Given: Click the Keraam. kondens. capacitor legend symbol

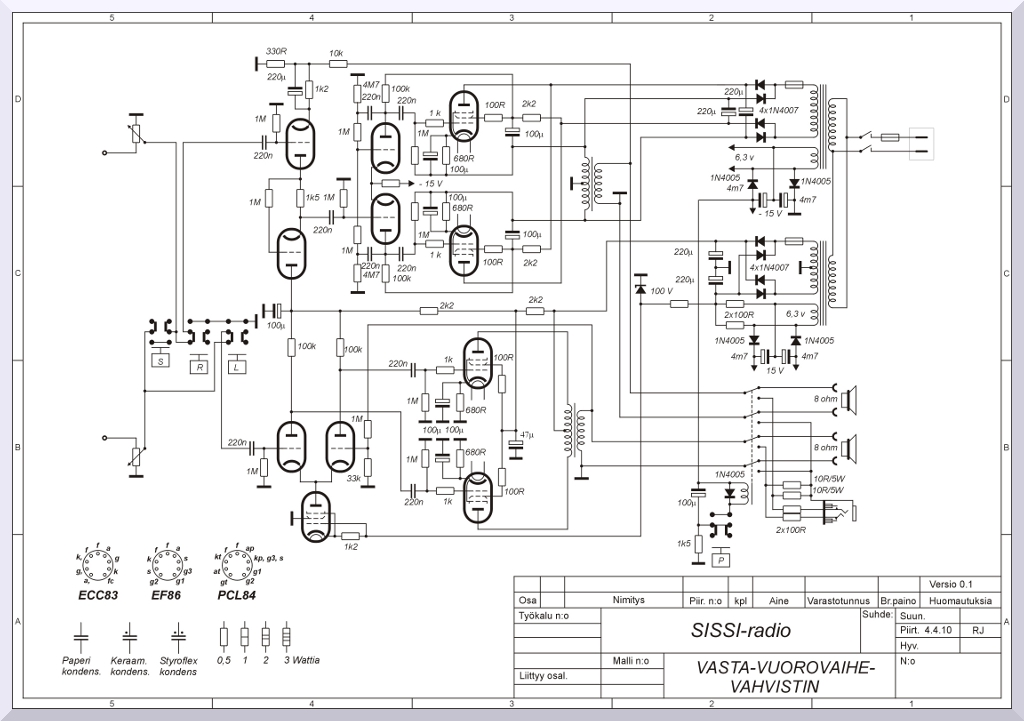Looking at the screenshot, I should click(x=129, y=634).
